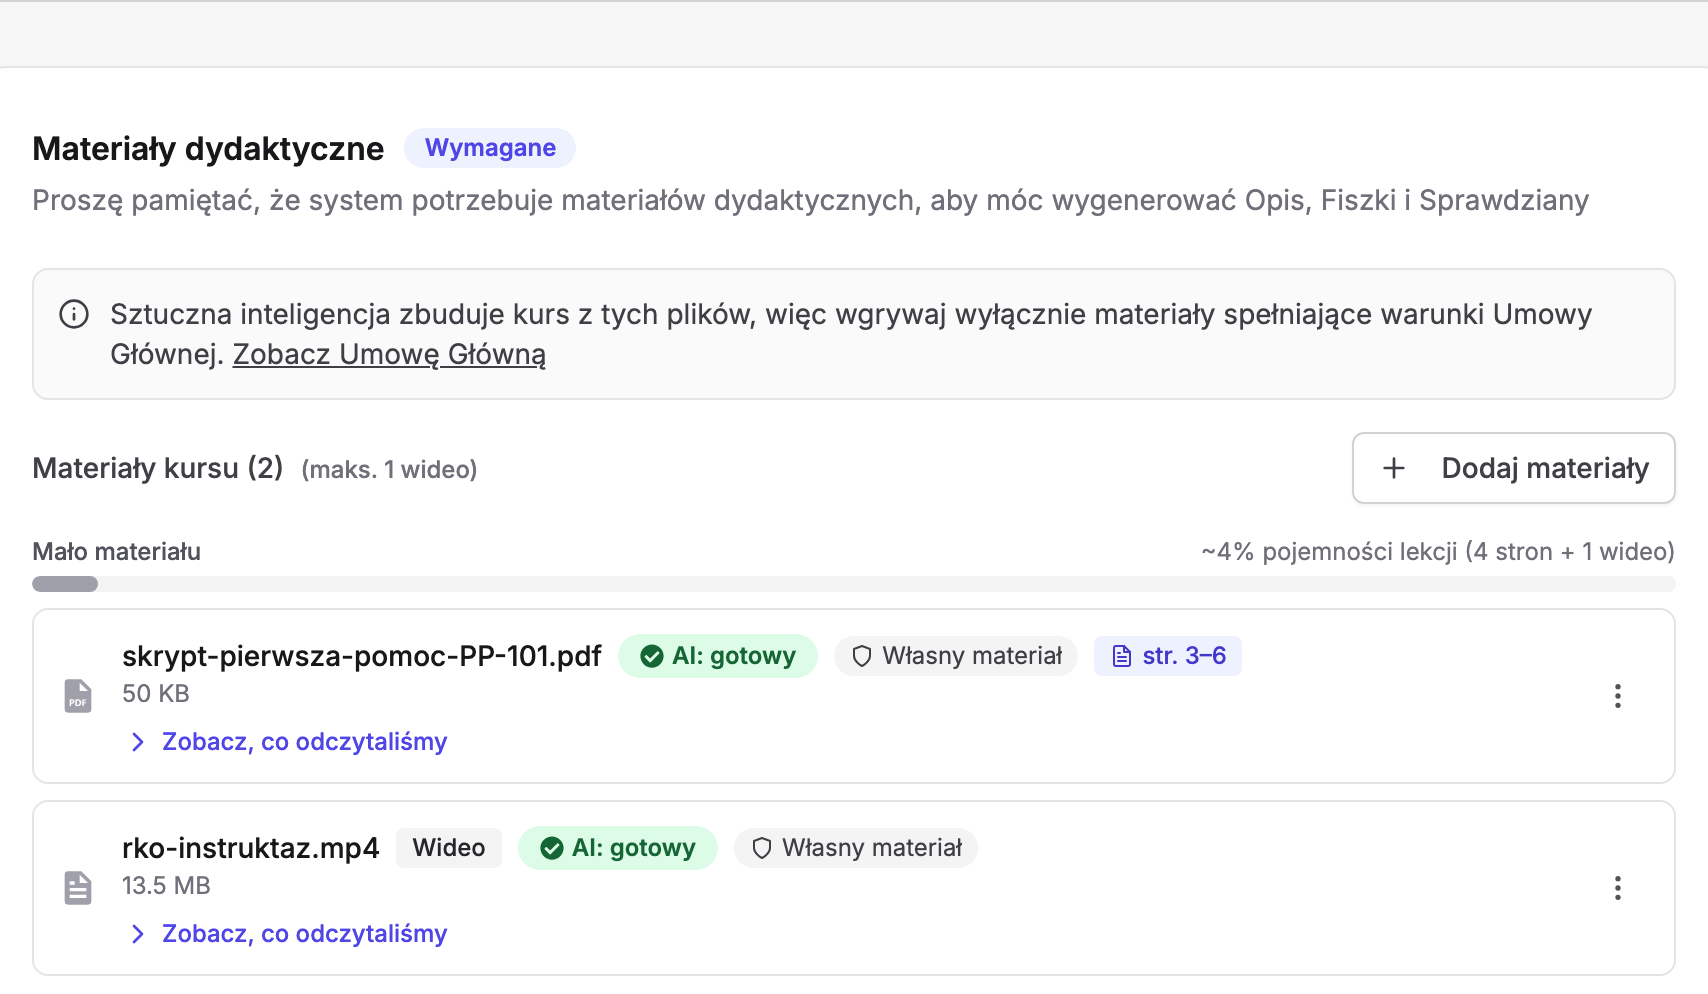
Task: Click the file name rko-instruktaz.mp4
Action: [251, 848]
